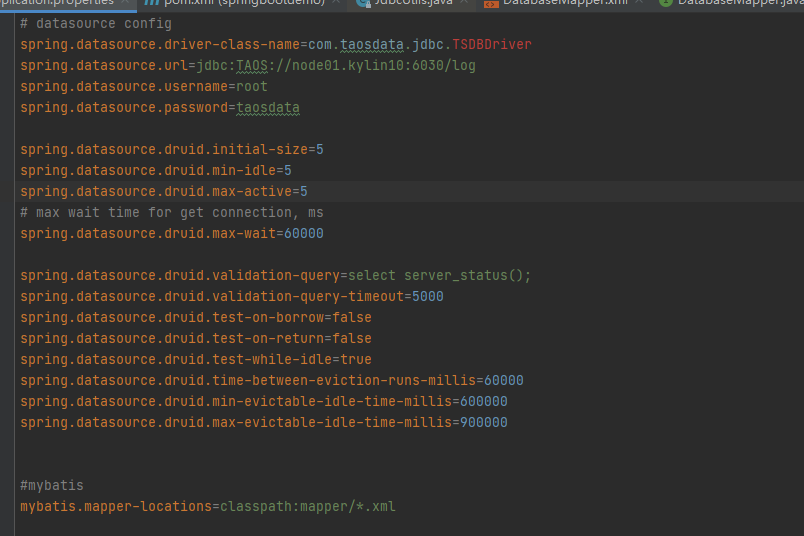This screenshot has height=536, width=804.
Task: Close the DatabaseMapper.xml tab
Action: coord(638,2)
